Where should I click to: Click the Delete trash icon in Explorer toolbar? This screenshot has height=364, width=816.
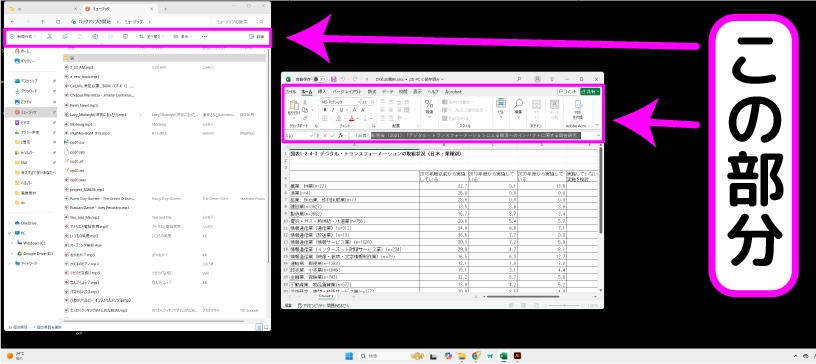coord(125,36)
